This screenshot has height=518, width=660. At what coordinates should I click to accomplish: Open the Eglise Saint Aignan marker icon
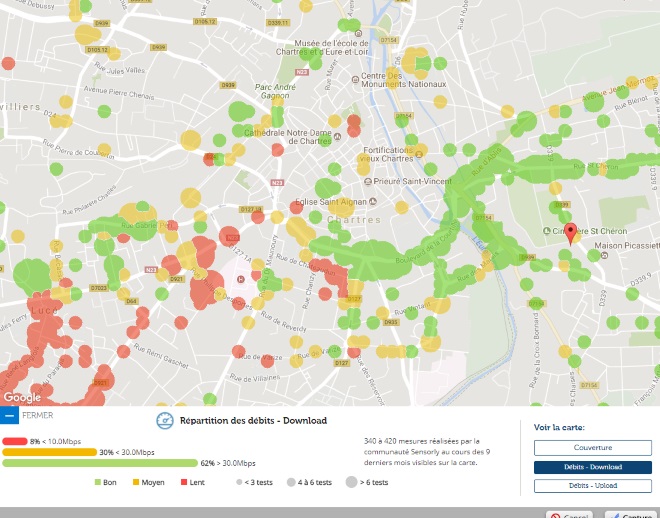[373, 202]
